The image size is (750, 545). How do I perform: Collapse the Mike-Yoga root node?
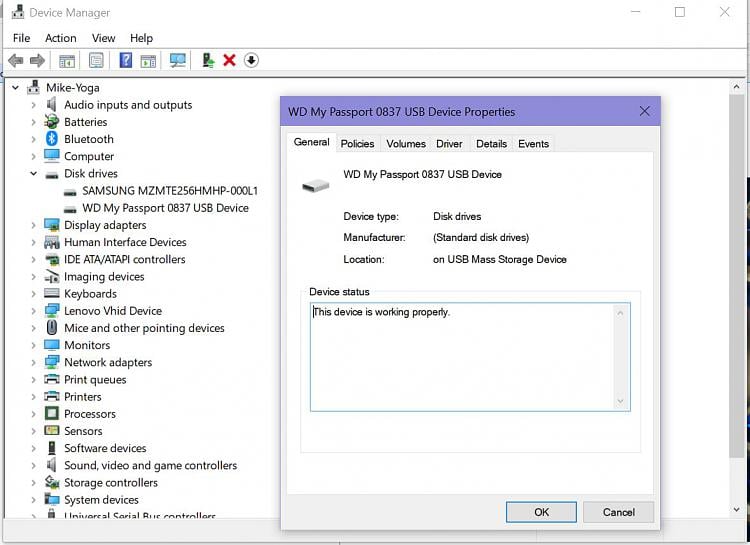pos(16,88)
